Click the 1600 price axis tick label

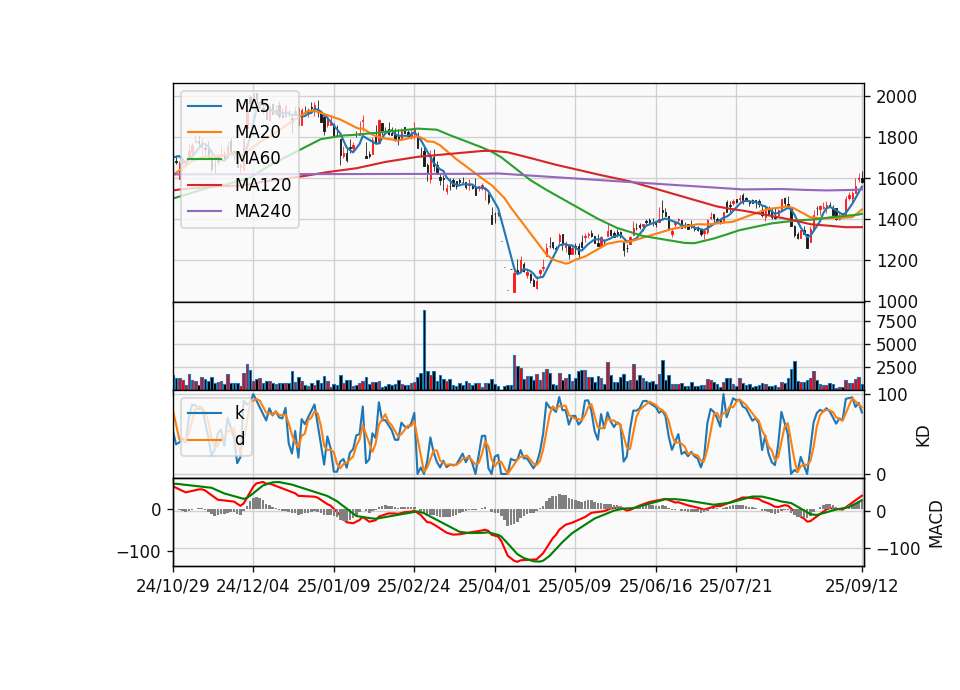[896, 179]
